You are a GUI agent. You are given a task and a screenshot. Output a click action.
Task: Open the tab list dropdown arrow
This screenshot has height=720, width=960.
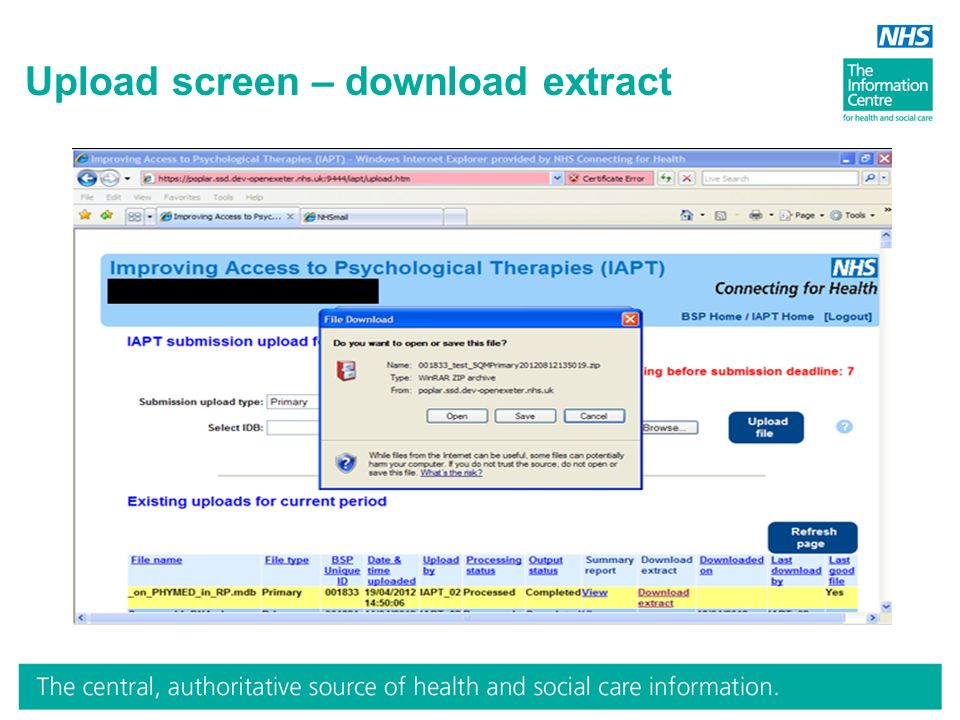(149, 217)
